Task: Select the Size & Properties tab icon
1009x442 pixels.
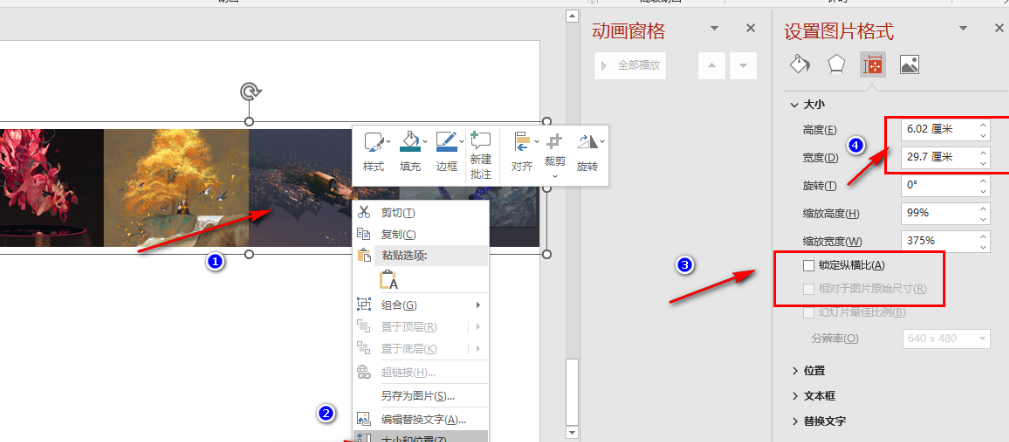Action: tap(873, 66)
